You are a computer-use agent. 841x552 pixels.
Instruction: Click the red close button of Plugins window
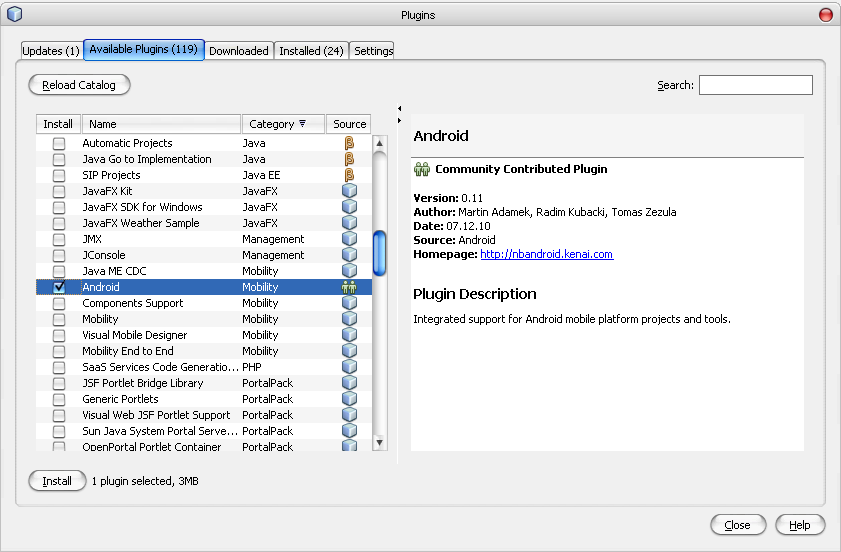(825, 14)
